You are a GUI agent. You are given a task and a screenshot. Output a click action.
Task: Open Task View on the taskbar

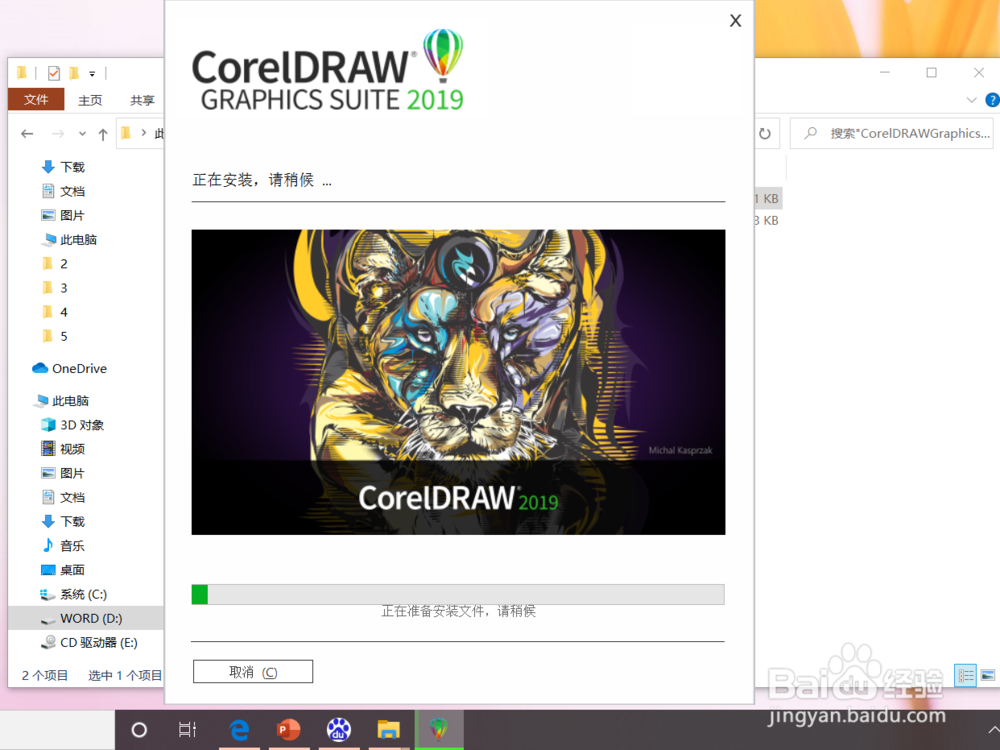(x=187, y=730)
